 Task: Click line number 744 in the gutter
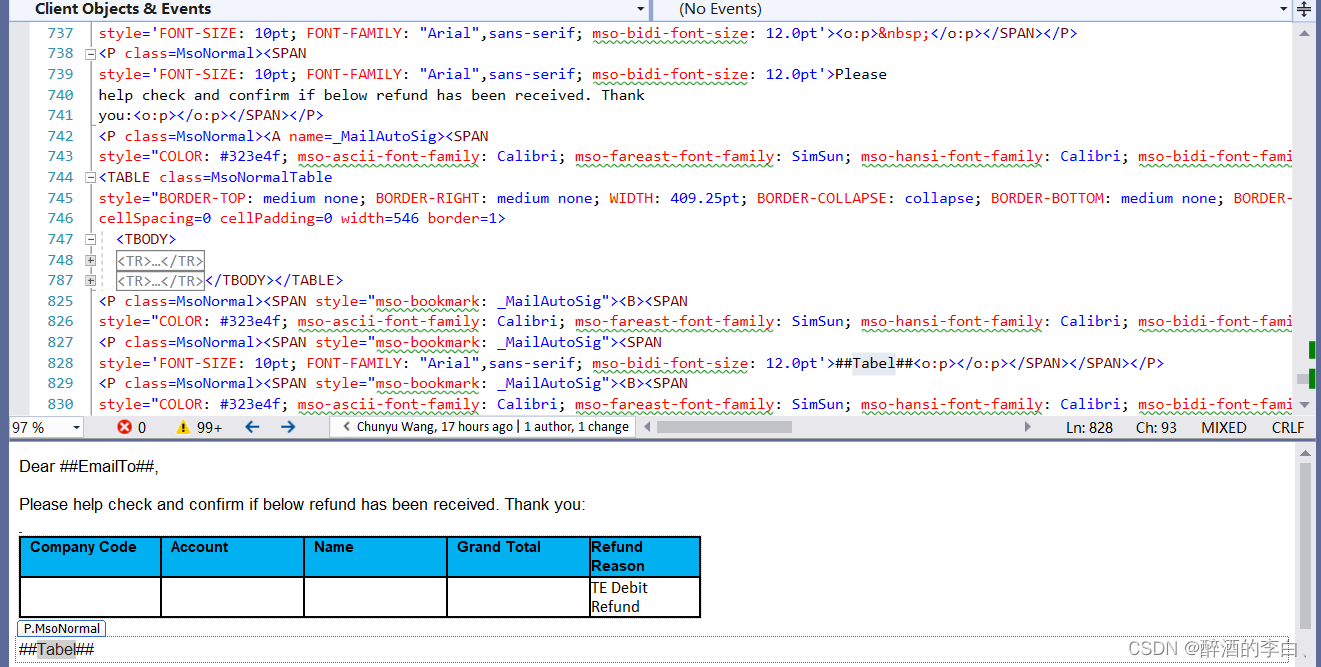click(60, 178)
